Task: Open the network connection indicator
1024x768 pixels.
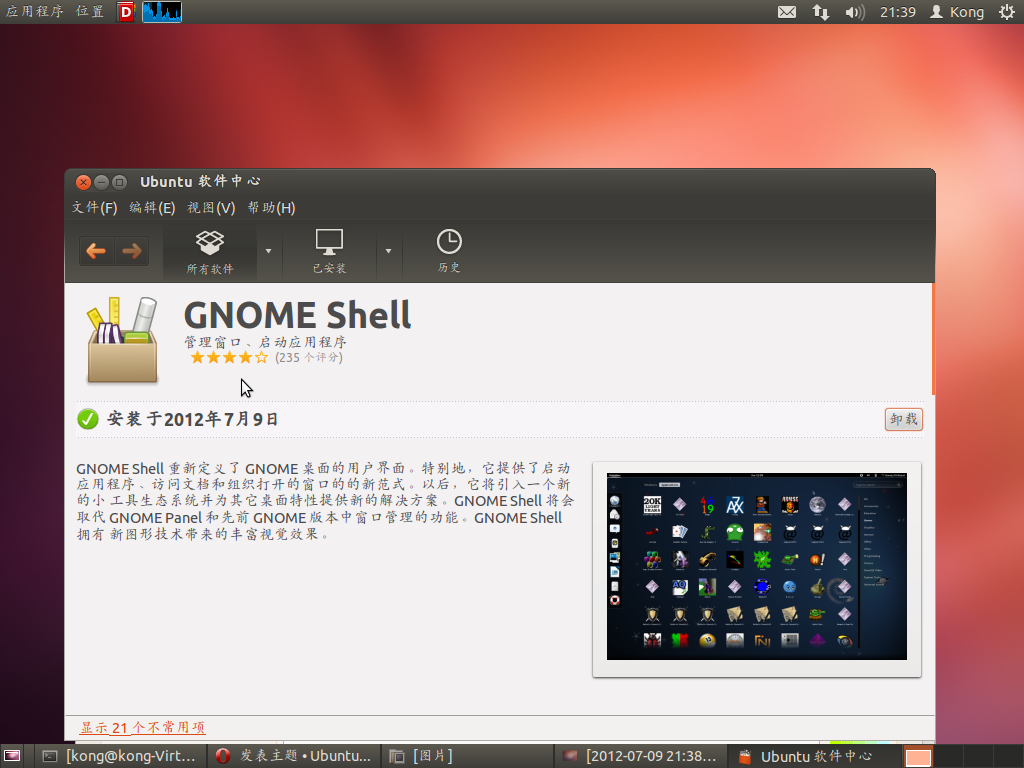Action: coord(821,12)
